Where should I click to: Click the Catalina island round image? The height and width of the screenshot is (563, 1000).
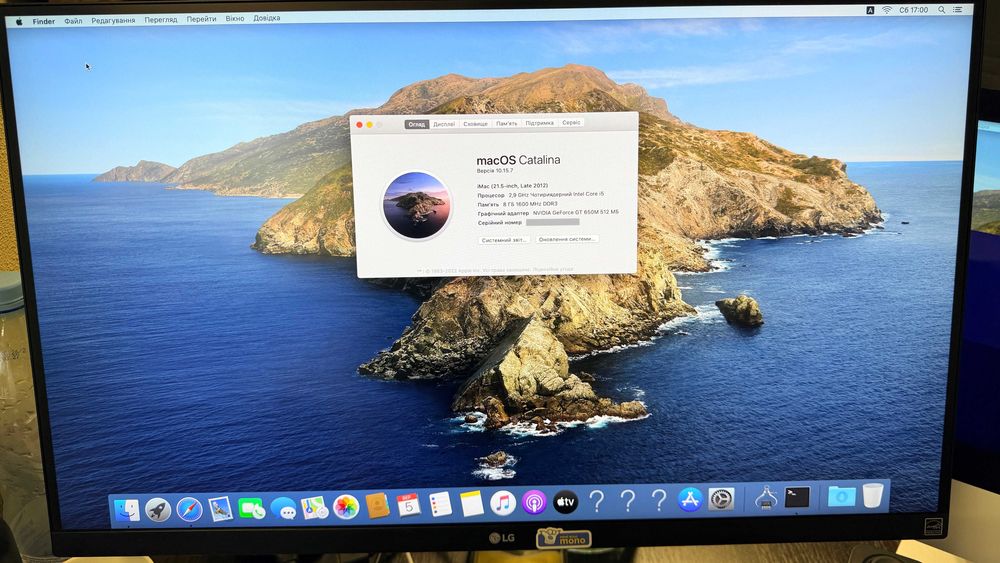pos(416,205)
